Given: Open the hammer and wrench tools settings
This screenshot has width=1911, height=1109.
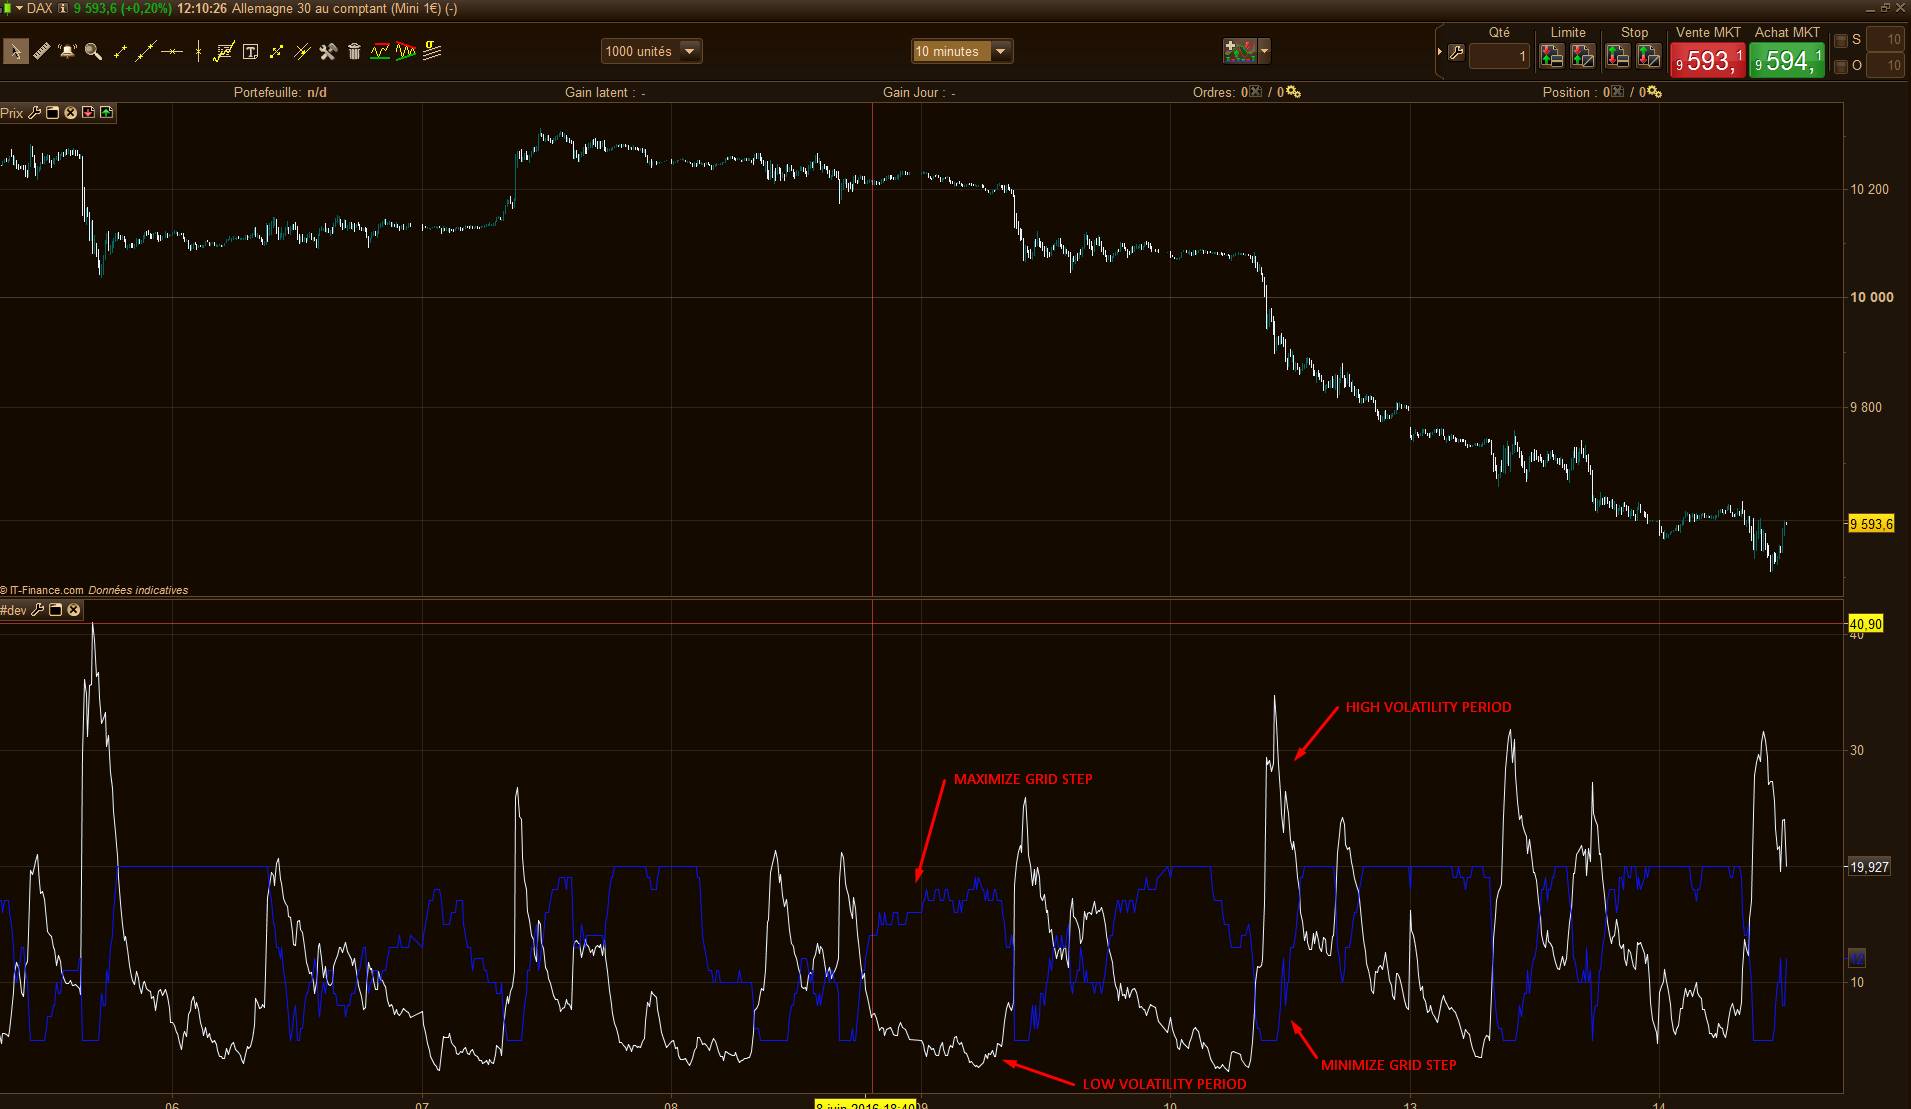Looking at the screenshot, I should click(328, 51).
